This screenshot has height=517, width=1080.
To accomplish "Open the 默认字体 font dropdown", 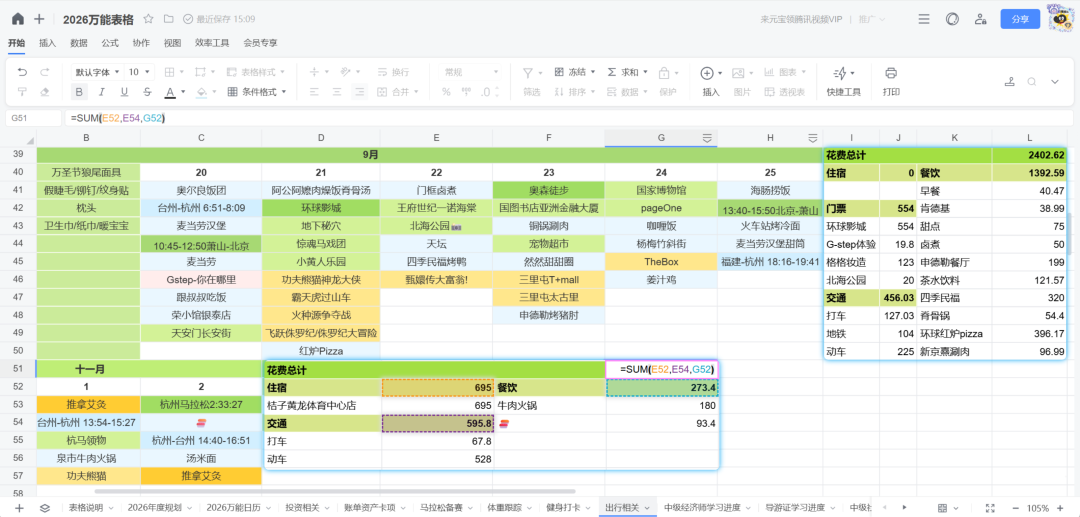I will click(x=97, y=72).
